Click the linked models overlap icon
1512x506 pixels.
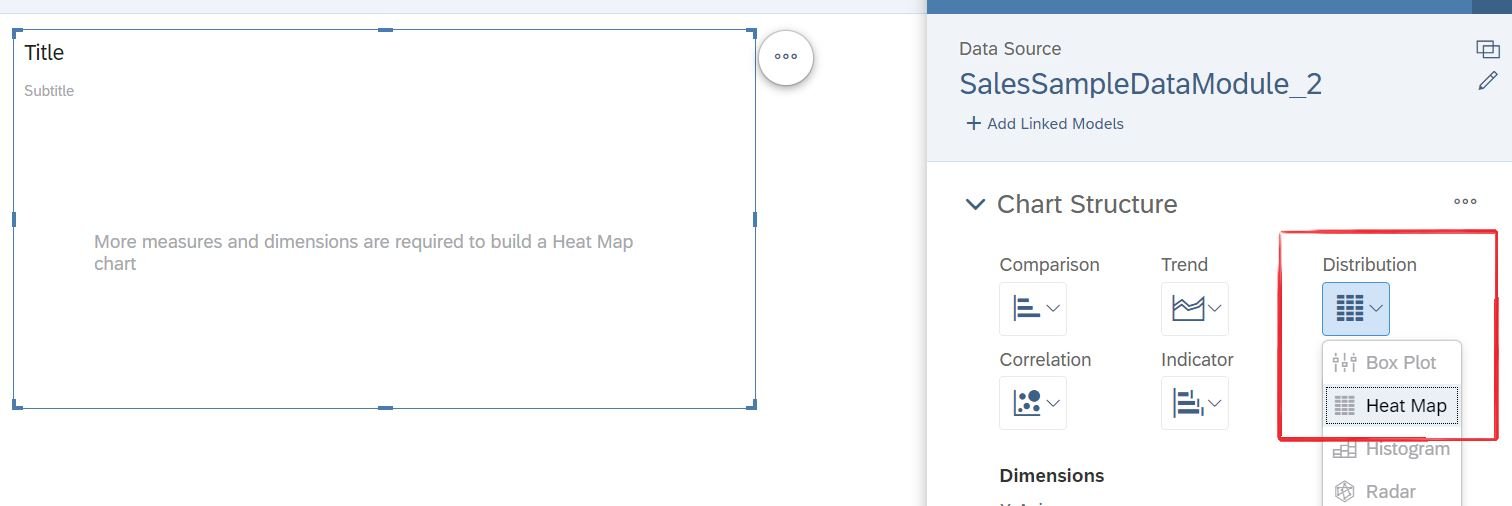coord(1488,49)
